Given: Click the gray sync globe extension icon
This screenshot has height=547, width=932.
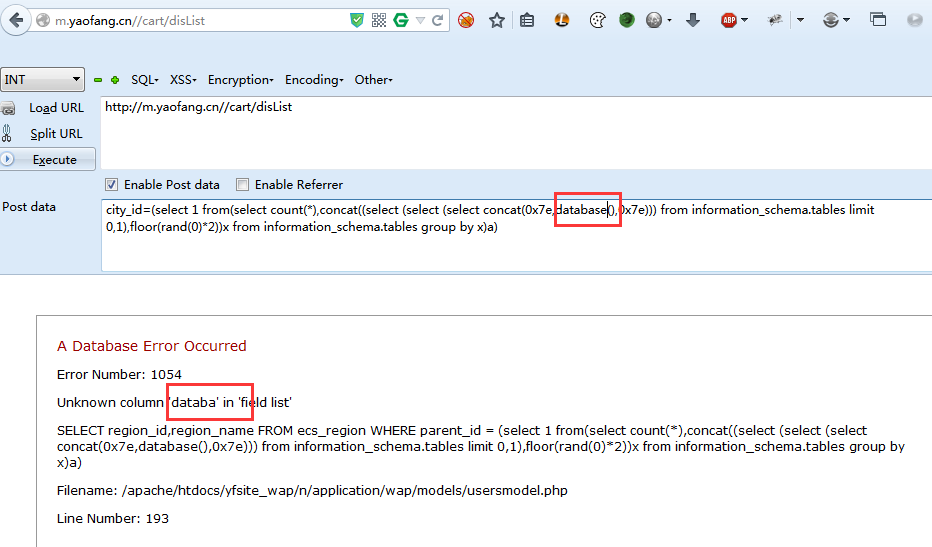Looking at the screenshot, I should point(831,21).
